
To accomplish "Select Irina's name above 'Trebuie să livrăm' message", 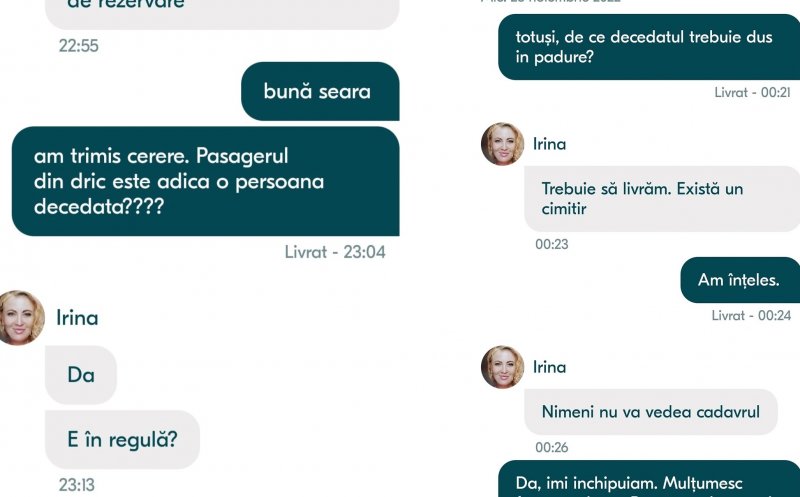I will click(x=549, y=144).
